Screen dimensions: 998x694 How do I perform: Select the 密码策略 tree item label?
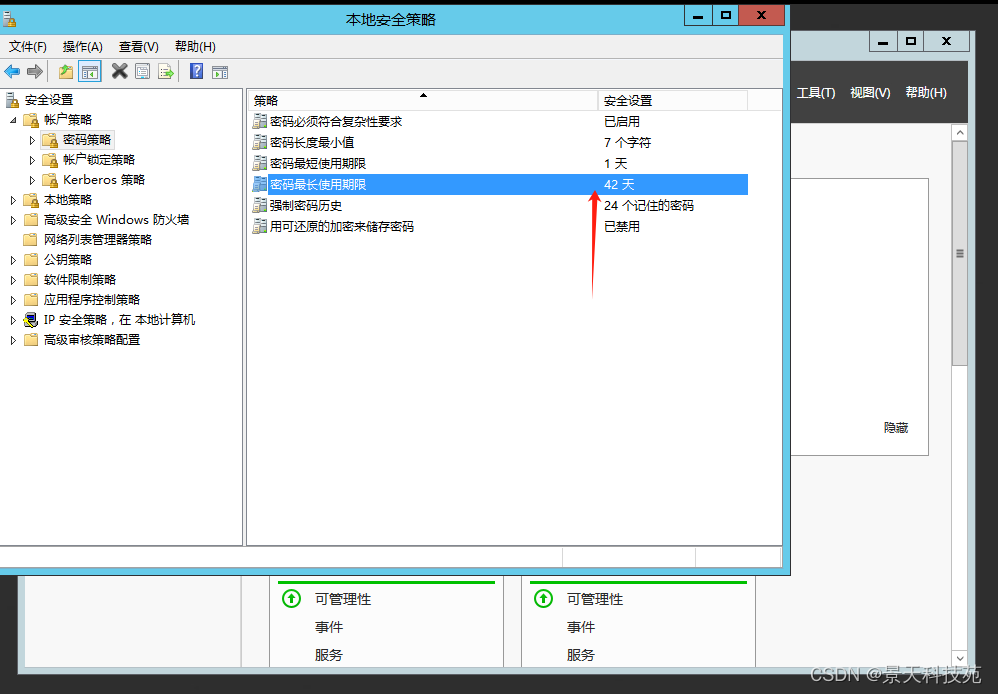87,140
